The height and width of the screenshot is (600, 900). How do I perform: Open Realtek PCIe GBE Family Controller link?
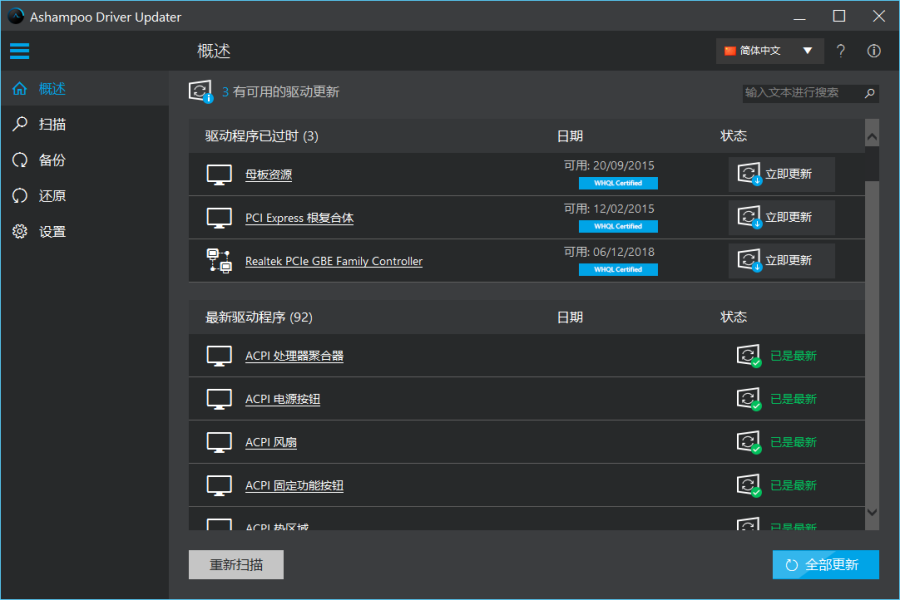click(x=334, y=261)
